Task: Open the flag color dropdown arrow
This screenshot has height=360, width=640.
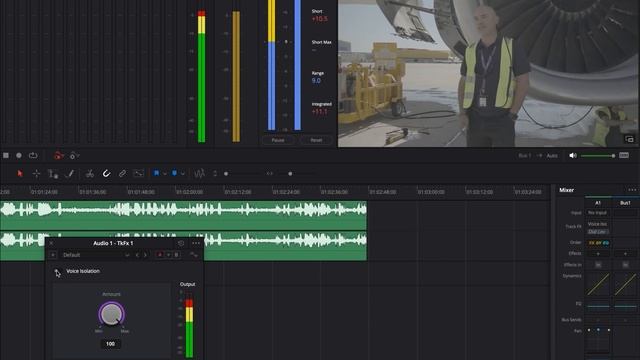Action: click(x=164, y=173)
